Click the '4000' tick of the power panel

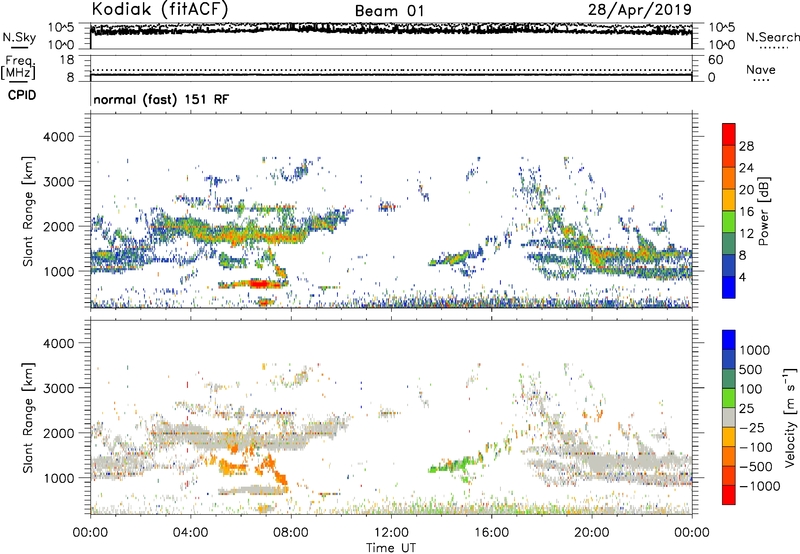coord(59,137)
